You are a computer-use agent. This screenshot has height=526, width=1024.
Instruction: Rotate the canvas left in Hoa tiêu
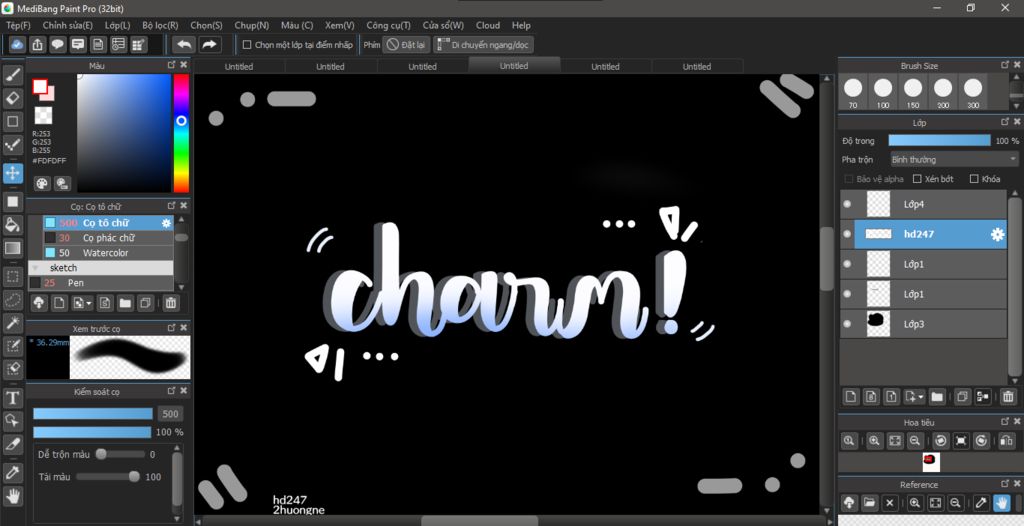pos(940,440)
